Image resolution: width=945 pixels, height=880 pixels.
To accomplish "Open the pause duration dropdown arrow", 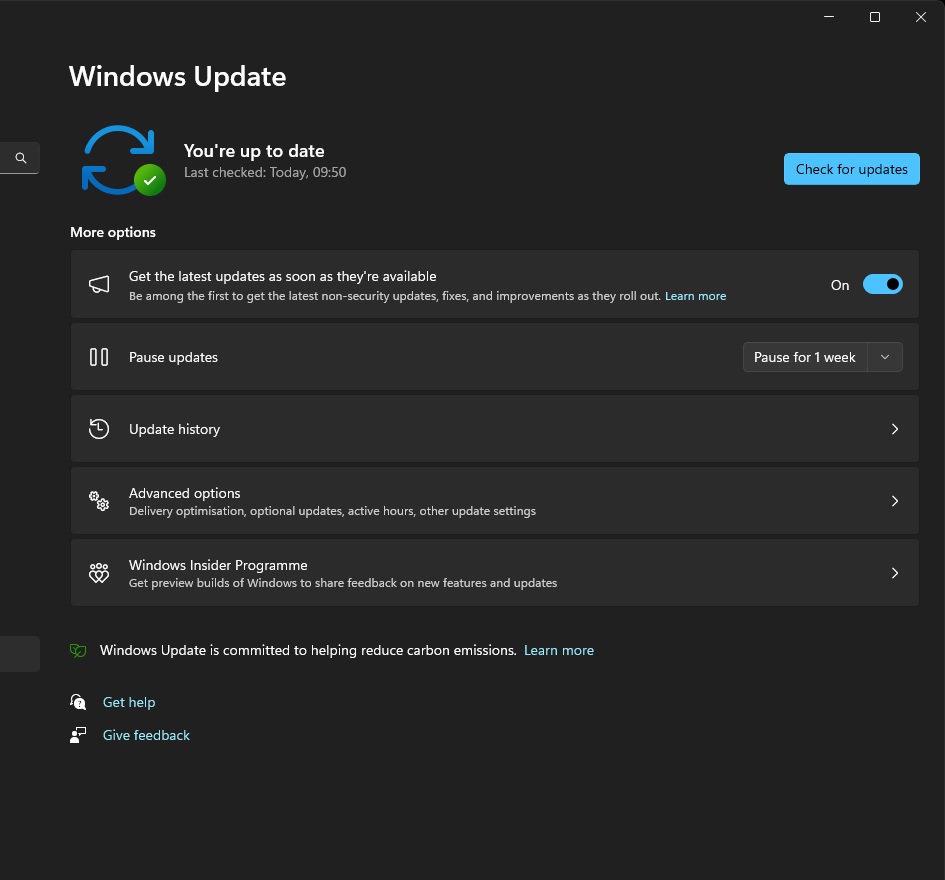I will click(x=885, y=357).
